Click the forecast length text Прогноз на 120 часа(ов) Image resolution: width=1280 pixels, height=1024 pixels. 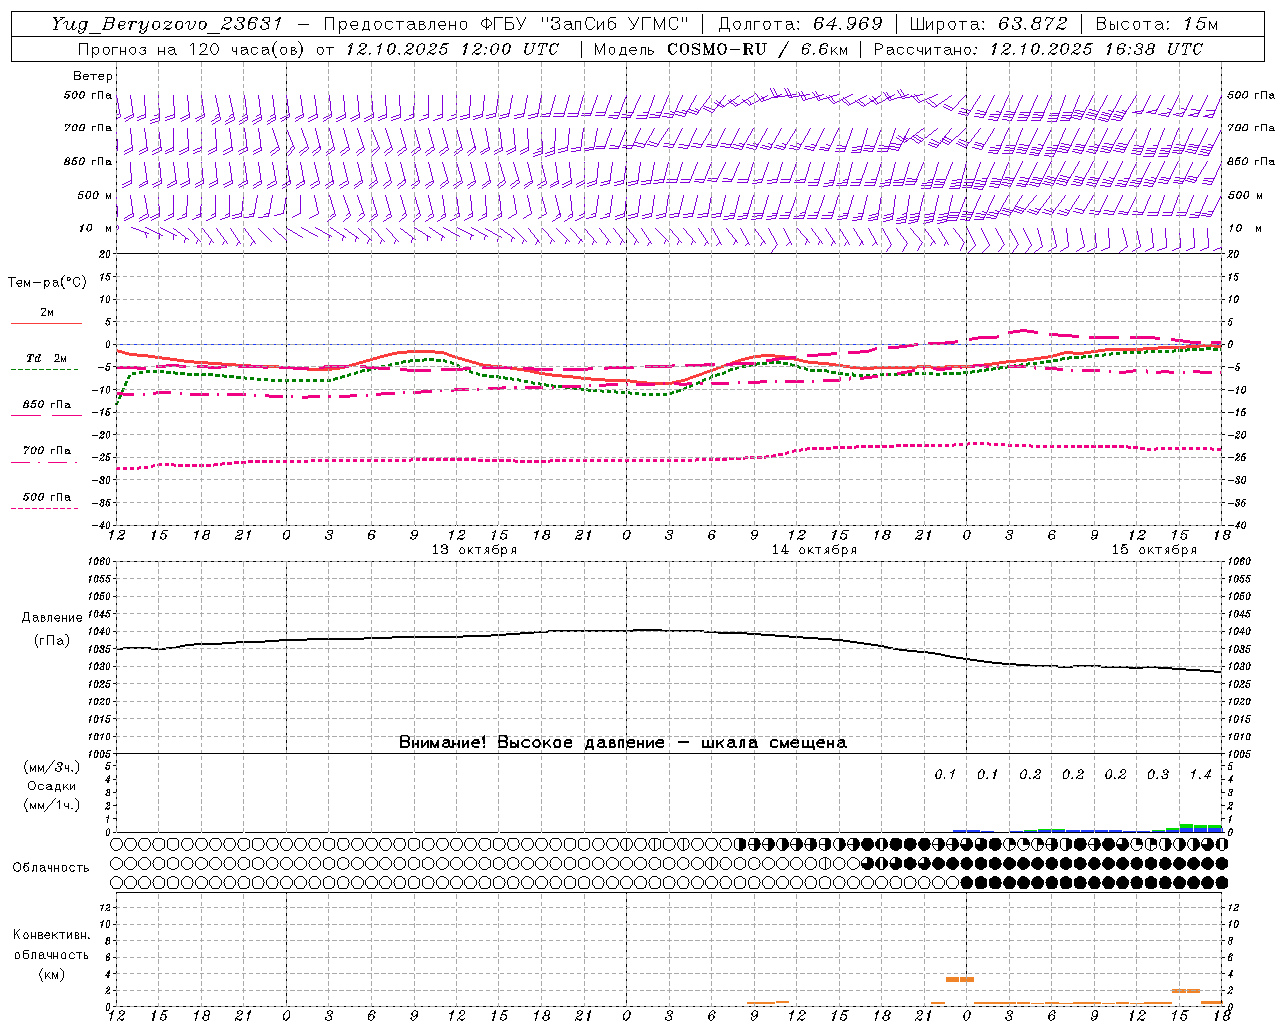click(193, 49)
